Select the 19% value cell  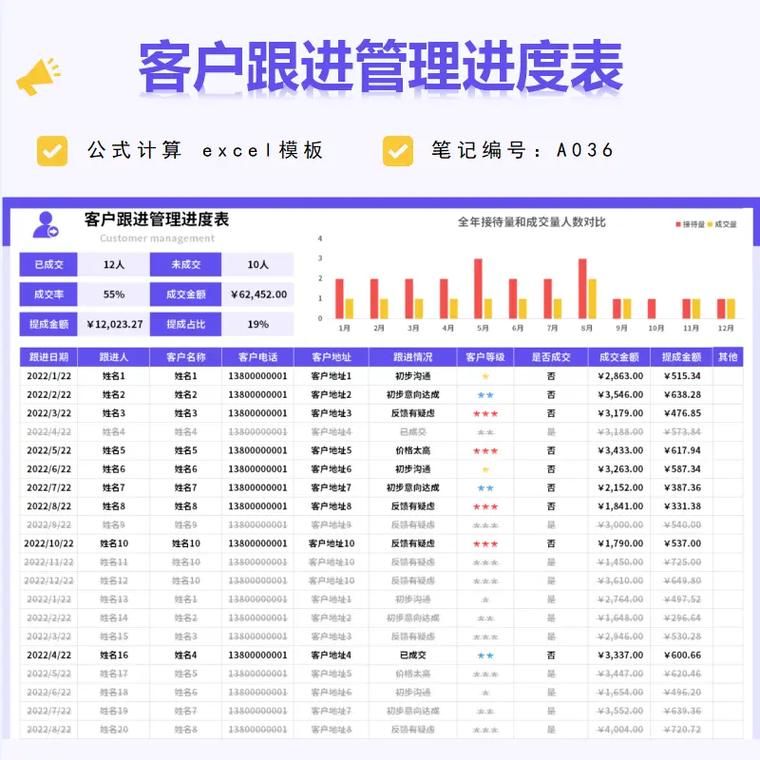257,324
